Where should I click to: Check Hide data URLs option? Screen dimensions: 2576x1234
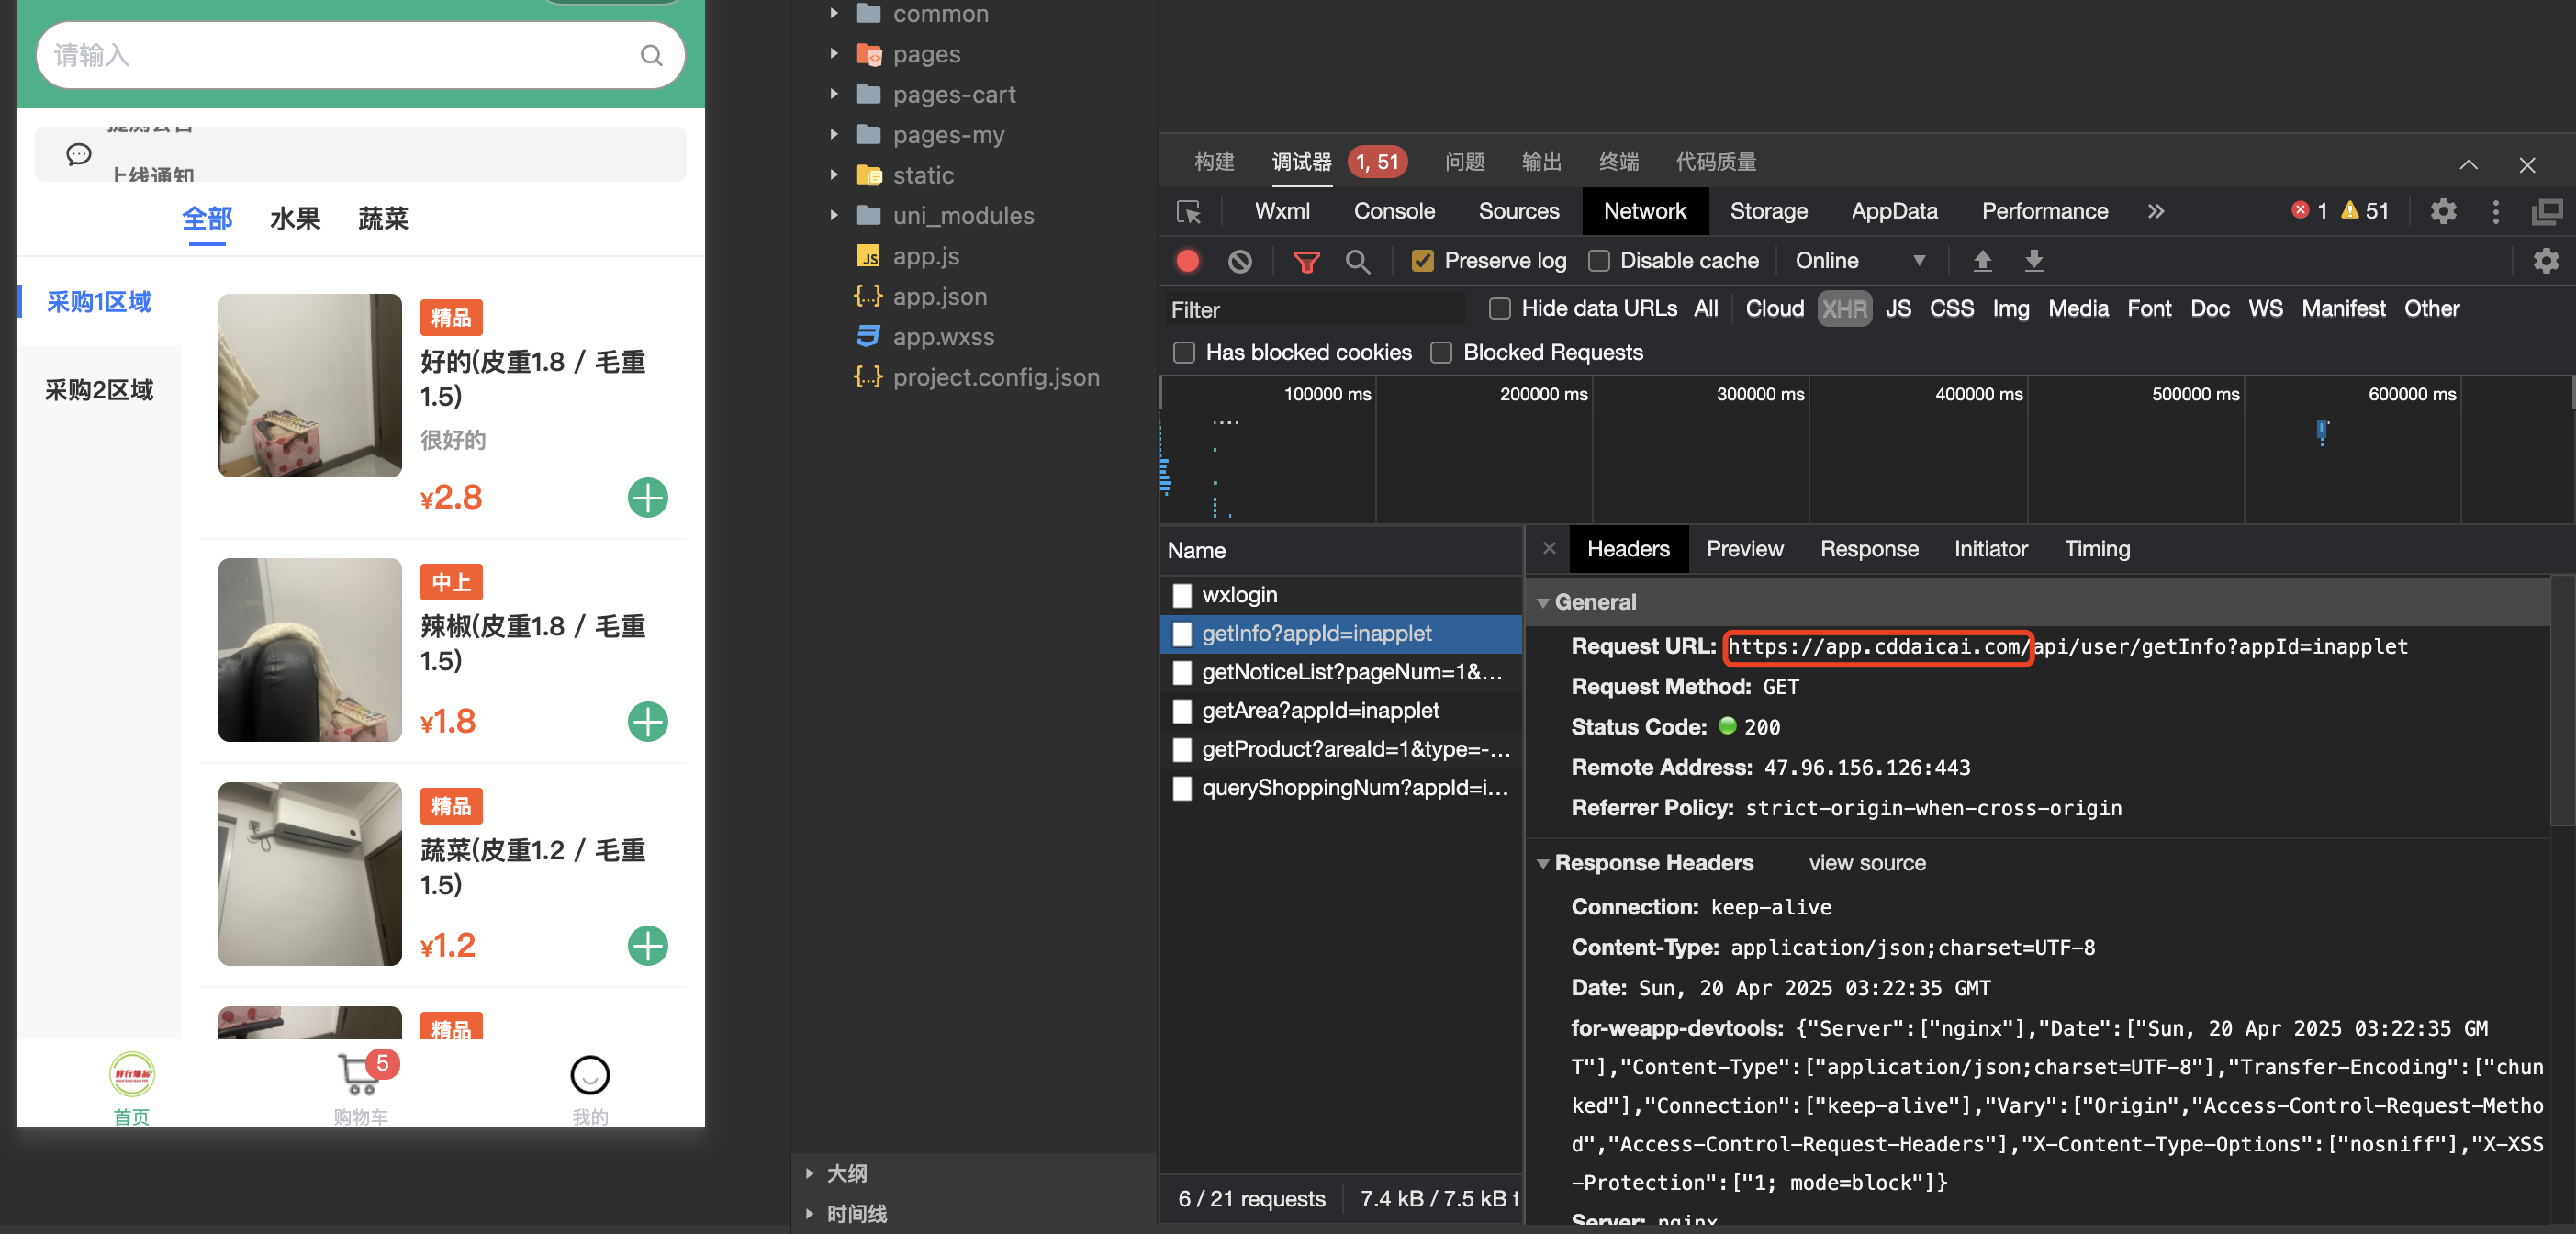click(1499, 309)
